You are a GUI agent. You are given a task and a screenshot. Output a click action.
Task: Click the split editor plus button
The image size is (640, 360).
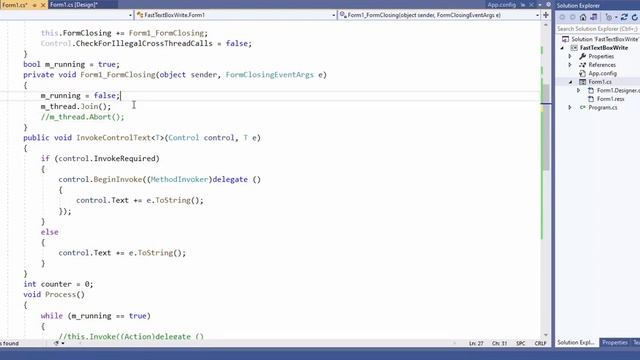click(546, 15)
